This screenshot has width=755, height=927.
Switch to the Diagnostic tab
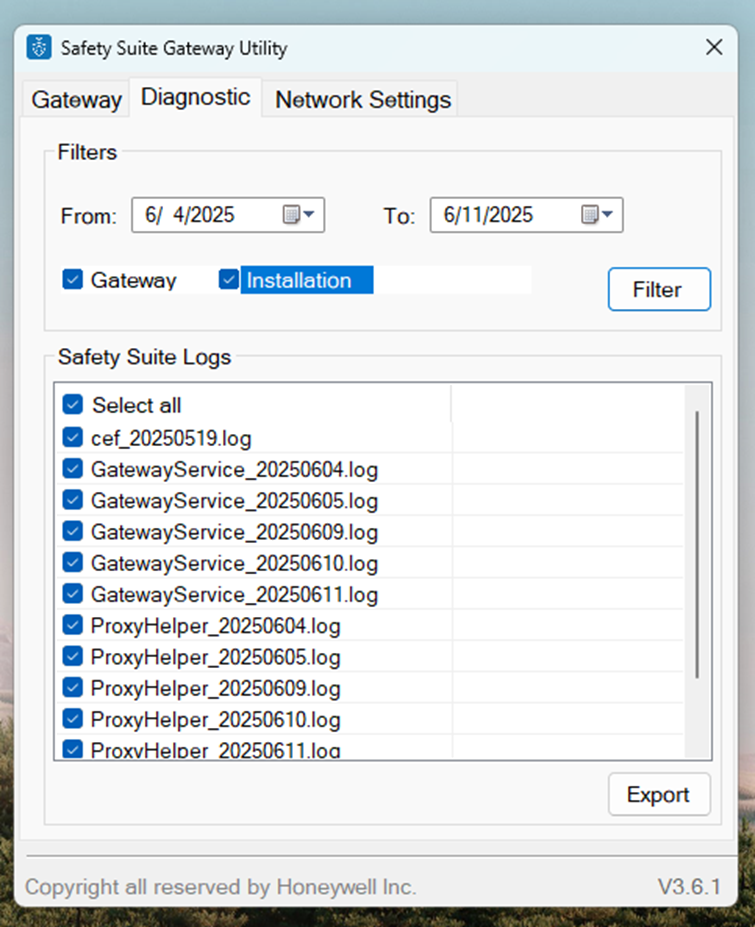[x=196, y=97]
